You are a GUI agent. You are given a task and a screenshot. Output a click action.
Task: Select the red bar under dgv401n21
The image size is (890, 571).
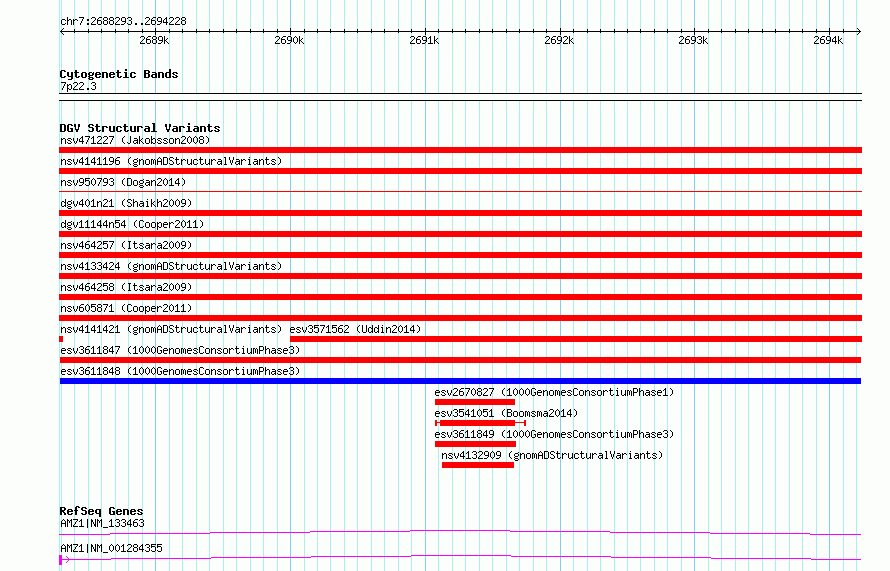pyautogui.click(x=460, y=213)
